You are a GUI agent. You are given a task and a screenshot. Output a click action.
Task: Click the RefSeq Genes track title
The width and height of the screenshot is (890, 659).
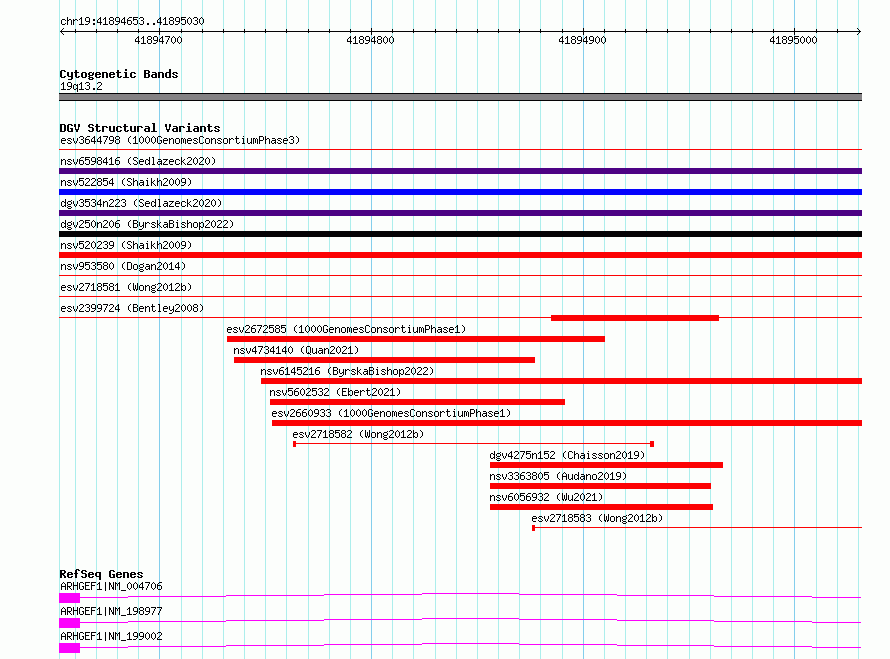(x=101, y=574)
